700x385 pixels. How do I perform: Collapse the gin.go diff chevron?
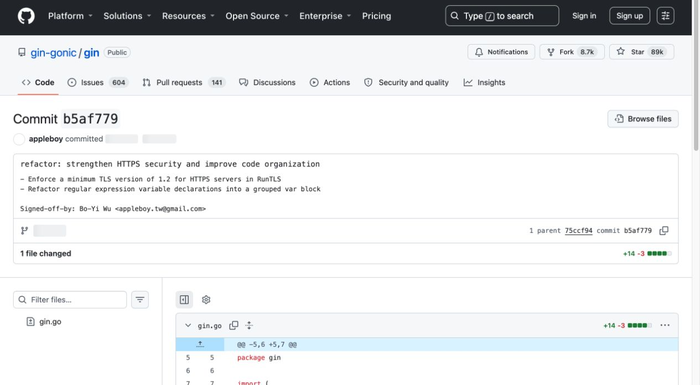(188, 326)
